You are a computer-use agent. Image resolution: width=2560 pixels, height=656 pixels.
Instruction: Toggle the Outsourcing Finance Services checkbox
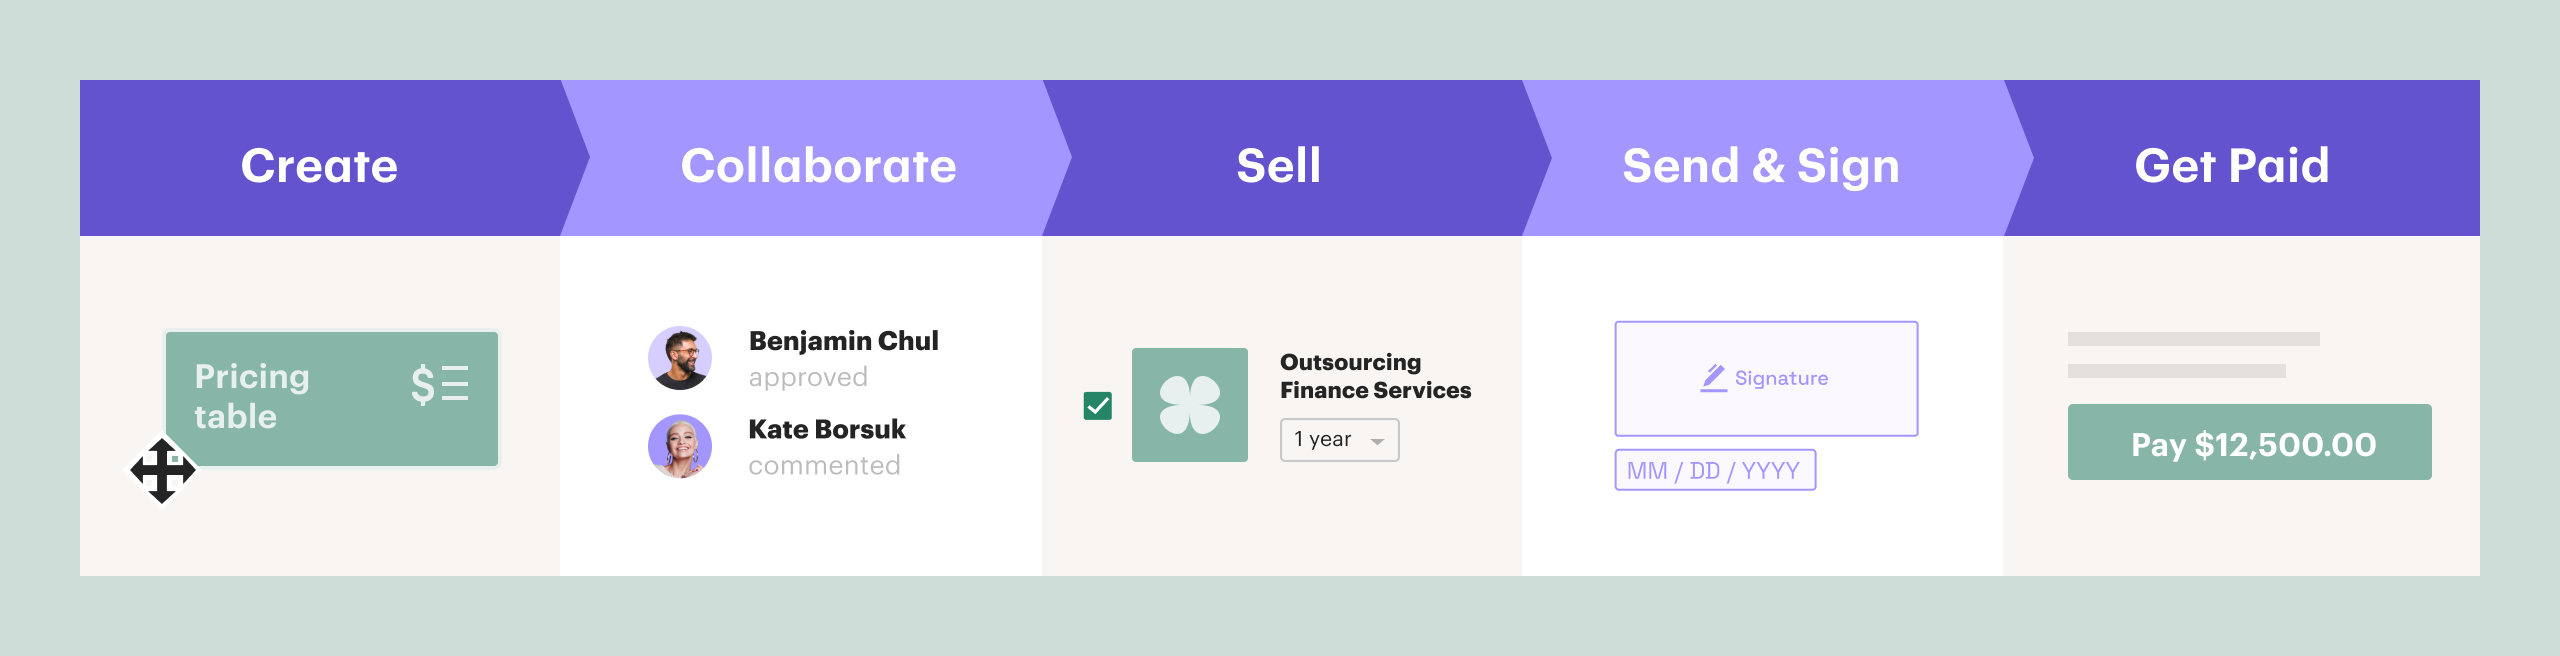[x=1098, y=406]
